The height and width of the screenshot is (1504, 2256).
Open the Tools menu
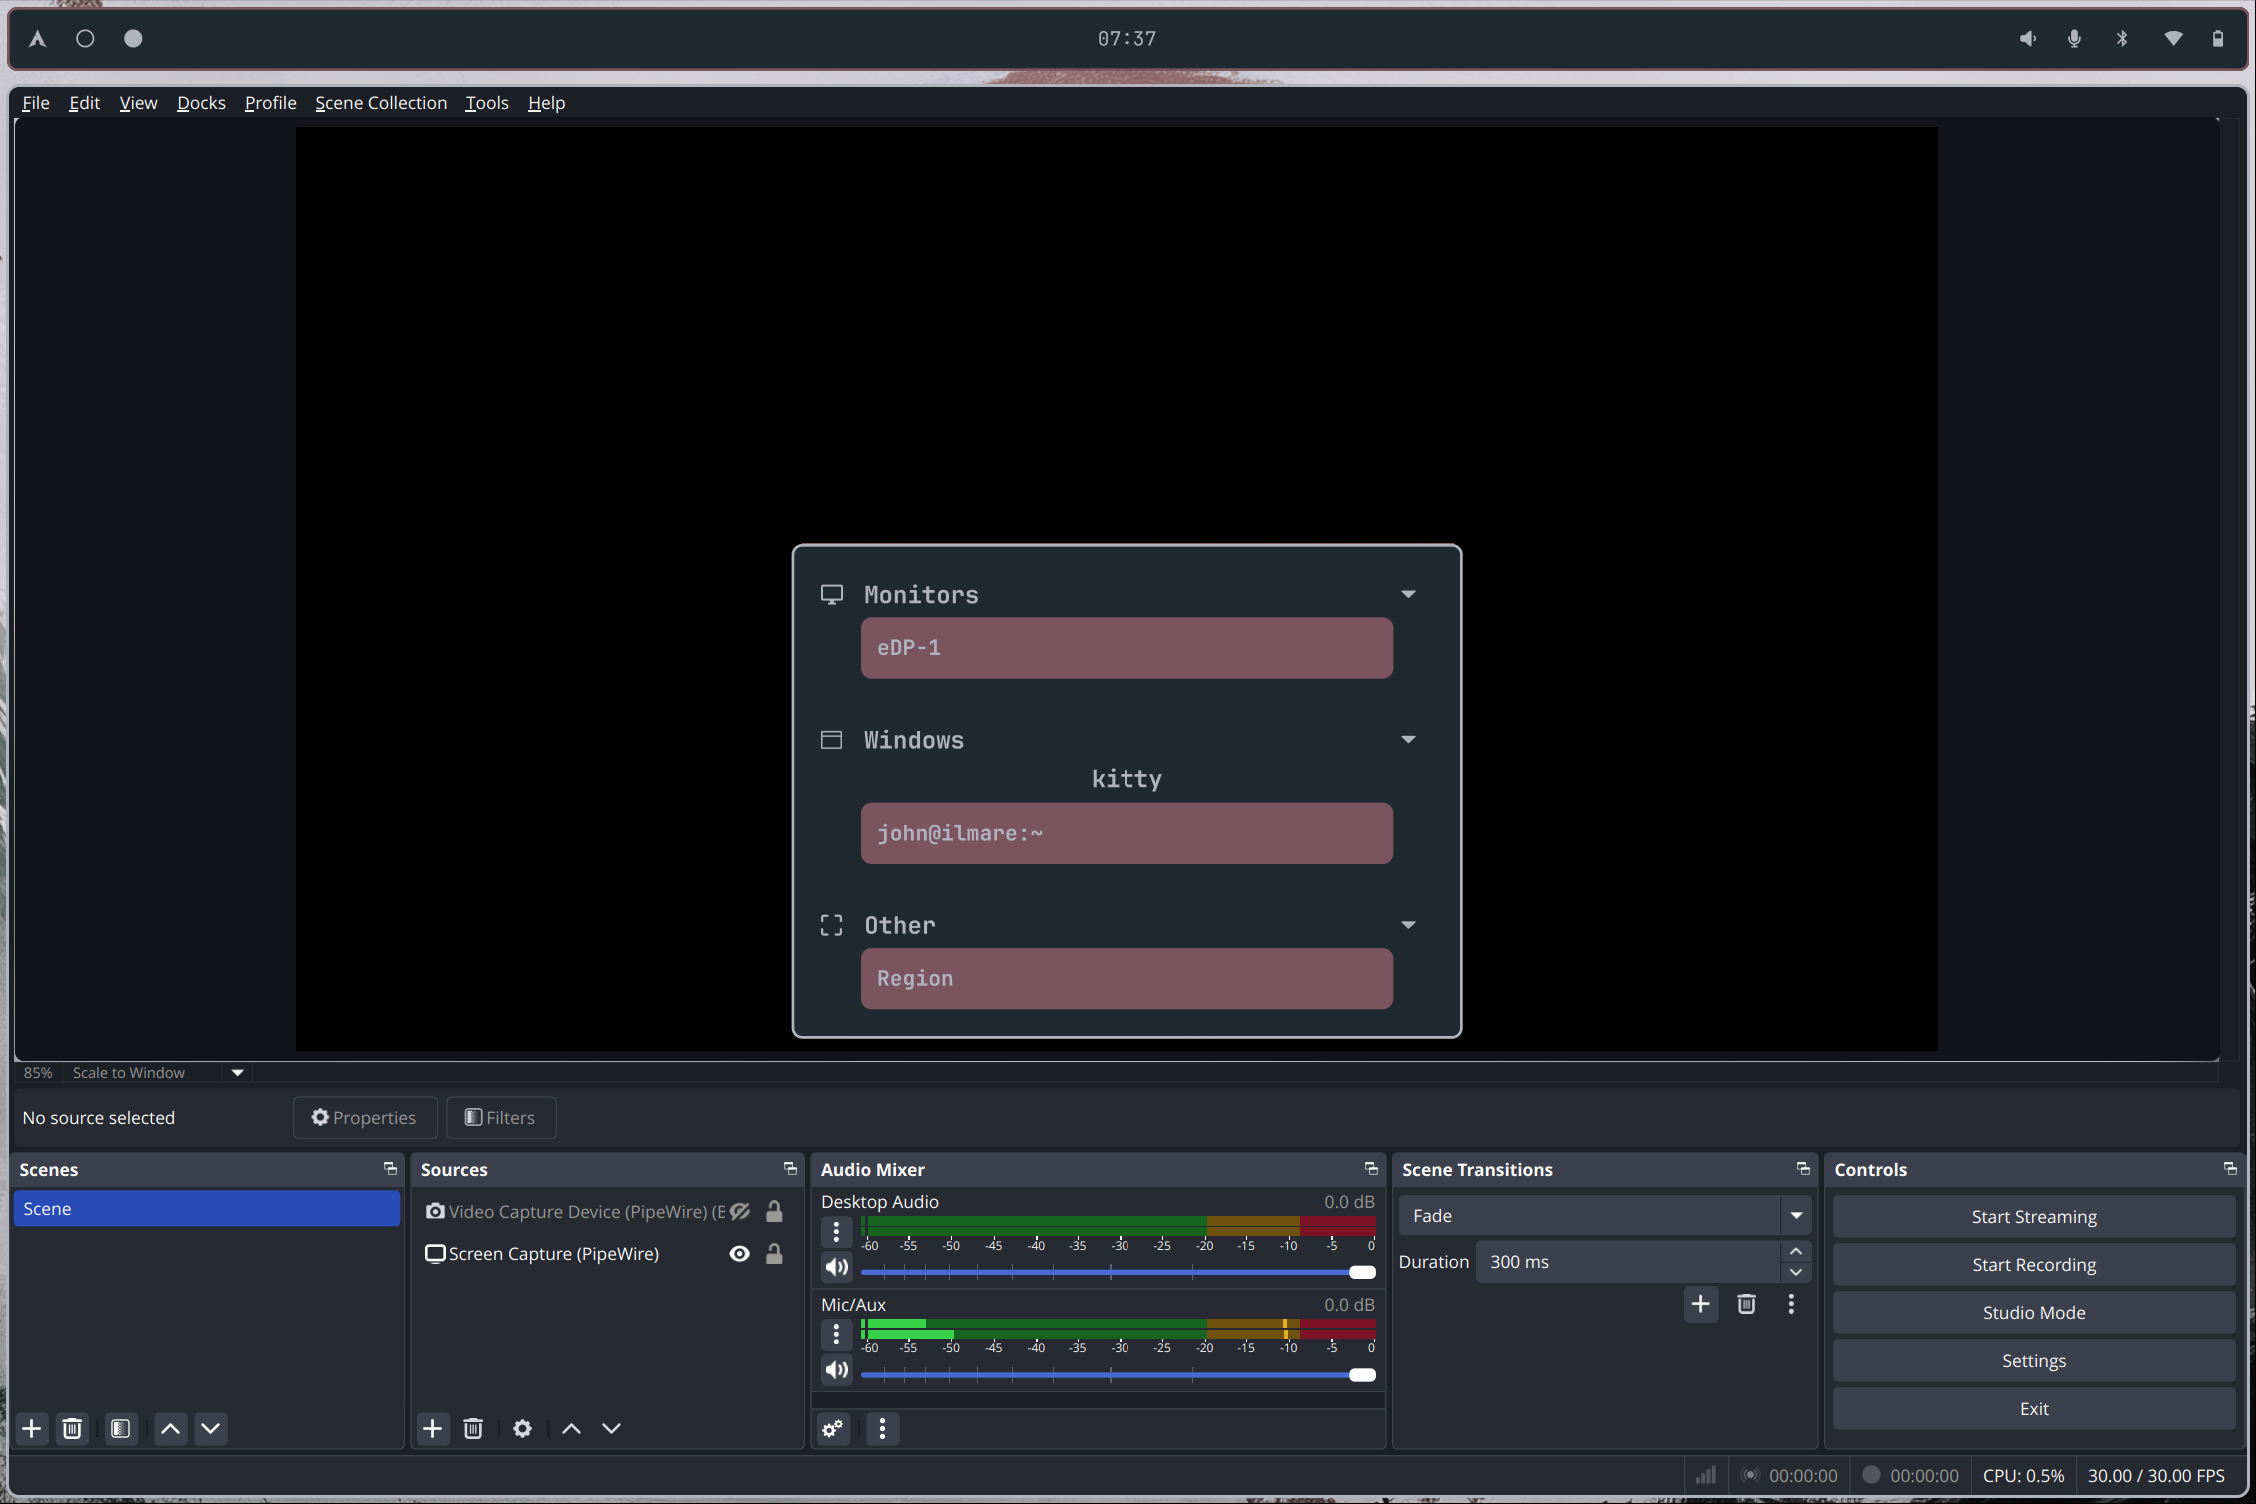tap(487, 103)
